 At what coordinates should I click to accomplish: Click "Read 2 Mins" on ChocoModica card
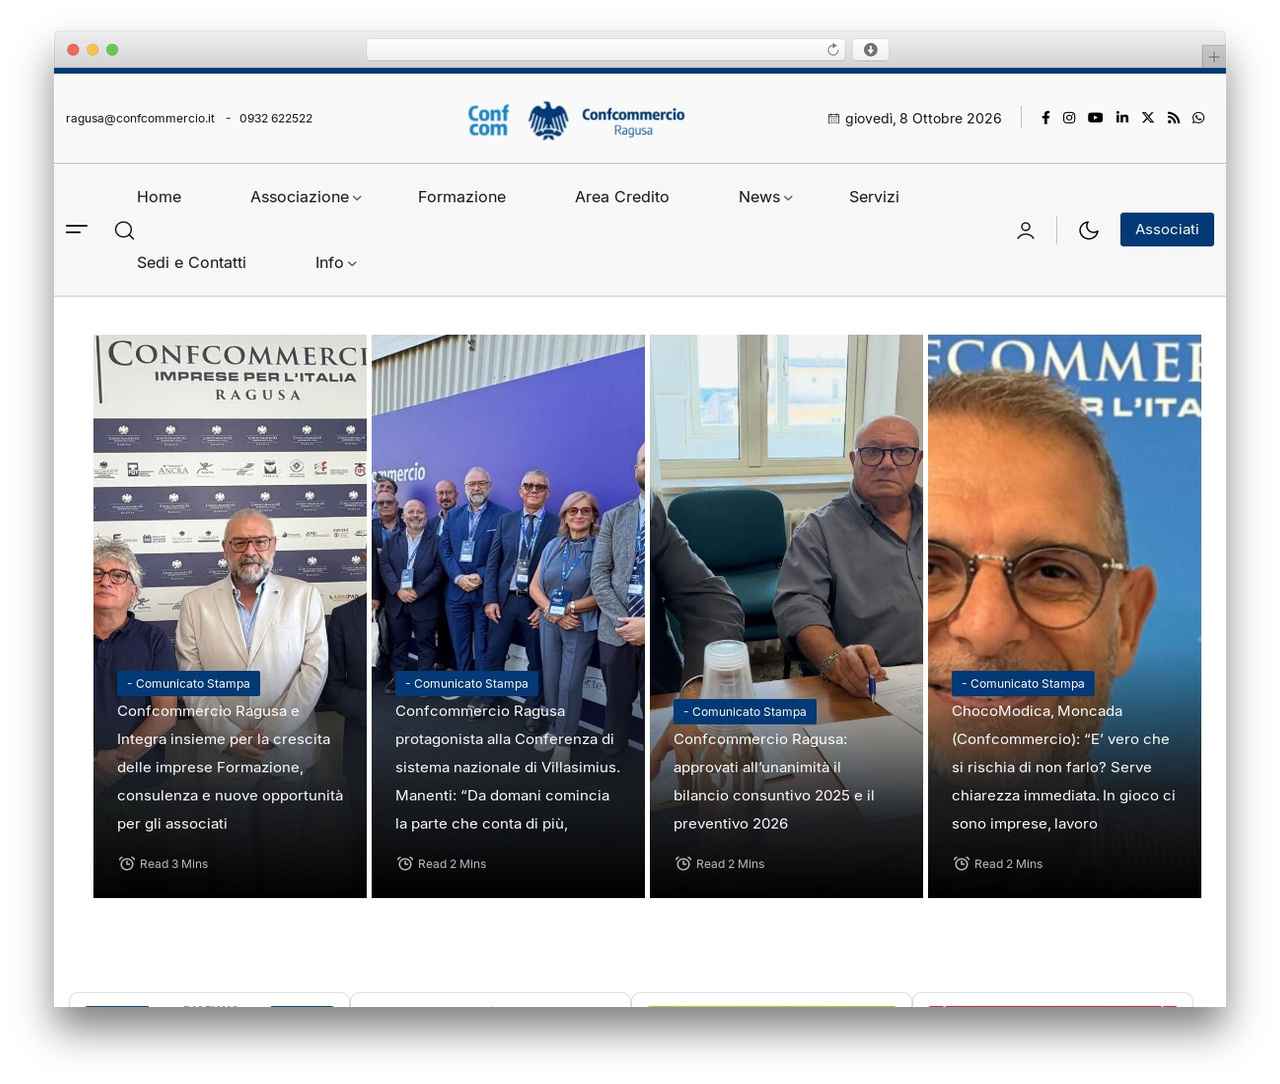click(x=998, y=864)
